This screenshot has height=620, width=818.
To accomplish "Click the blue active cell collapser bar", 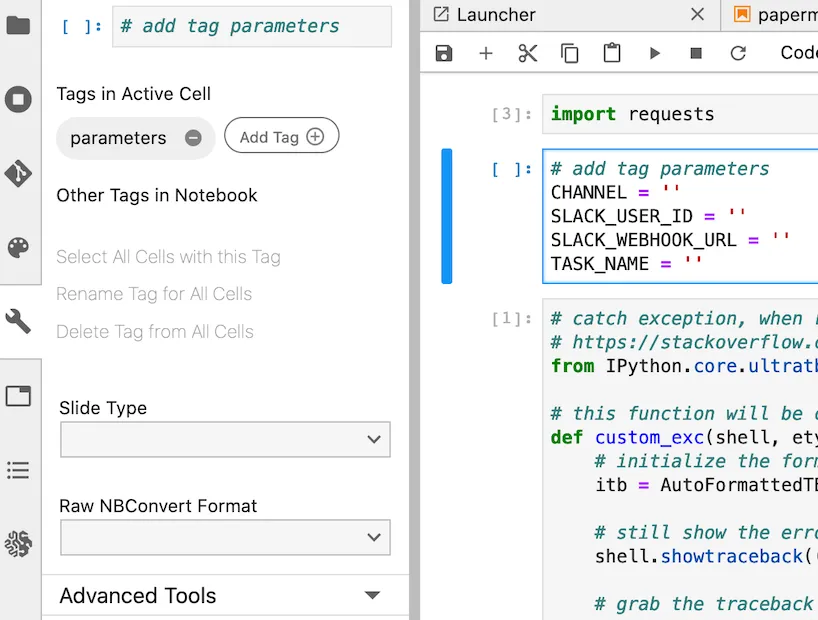I will (x=447, y=216).
